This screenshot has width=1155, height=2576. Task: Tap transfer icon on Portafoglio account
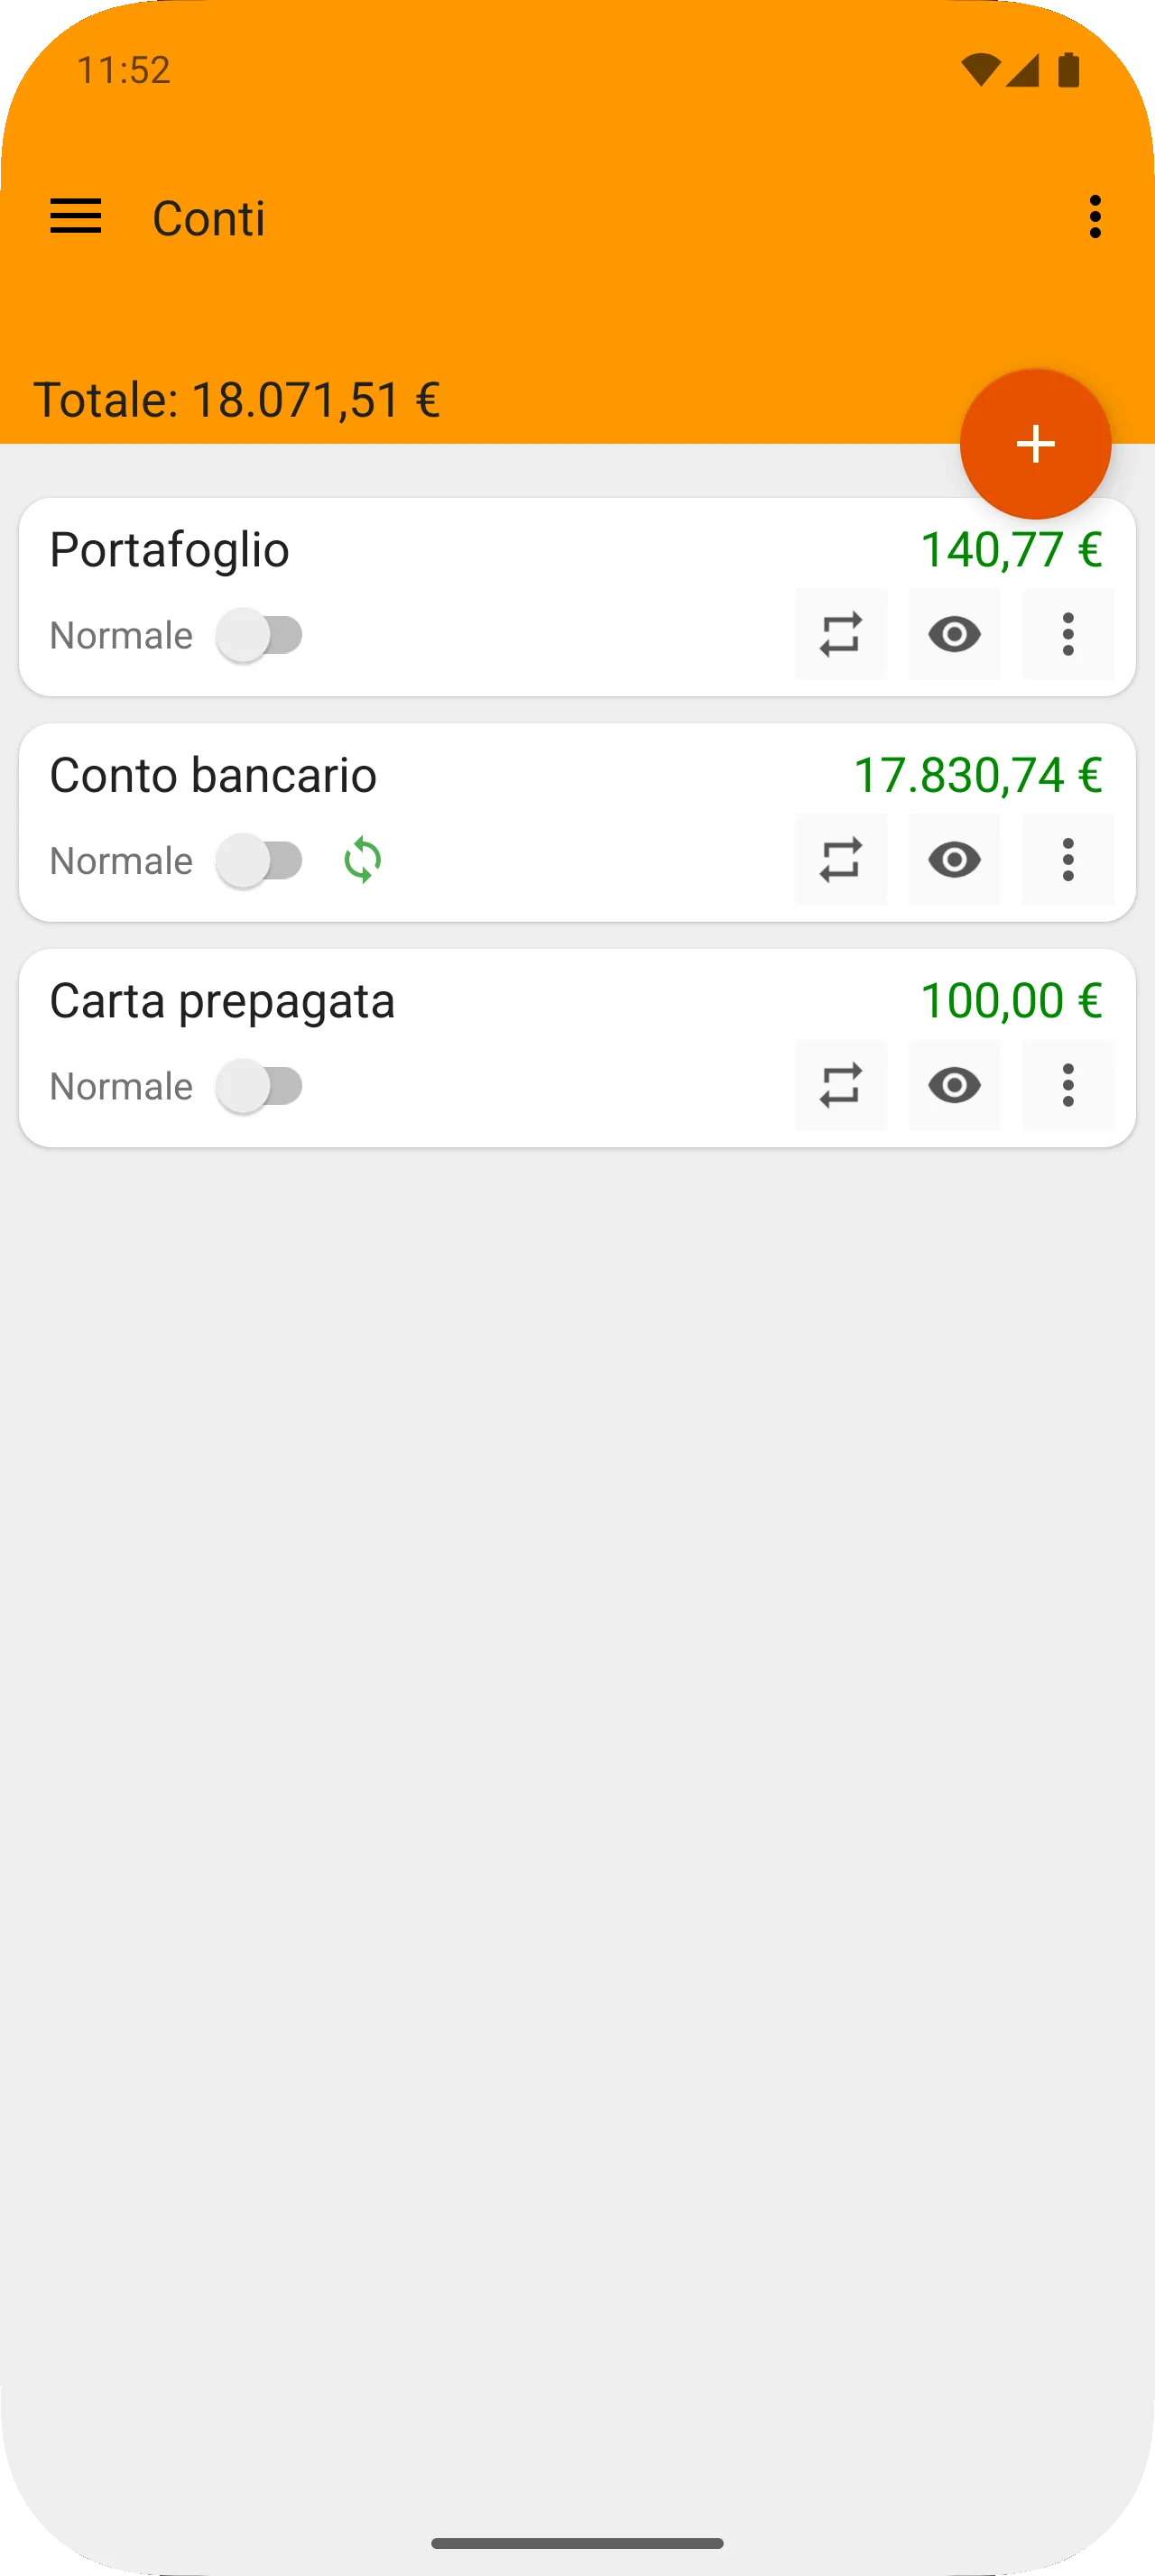tap(840, 634)
